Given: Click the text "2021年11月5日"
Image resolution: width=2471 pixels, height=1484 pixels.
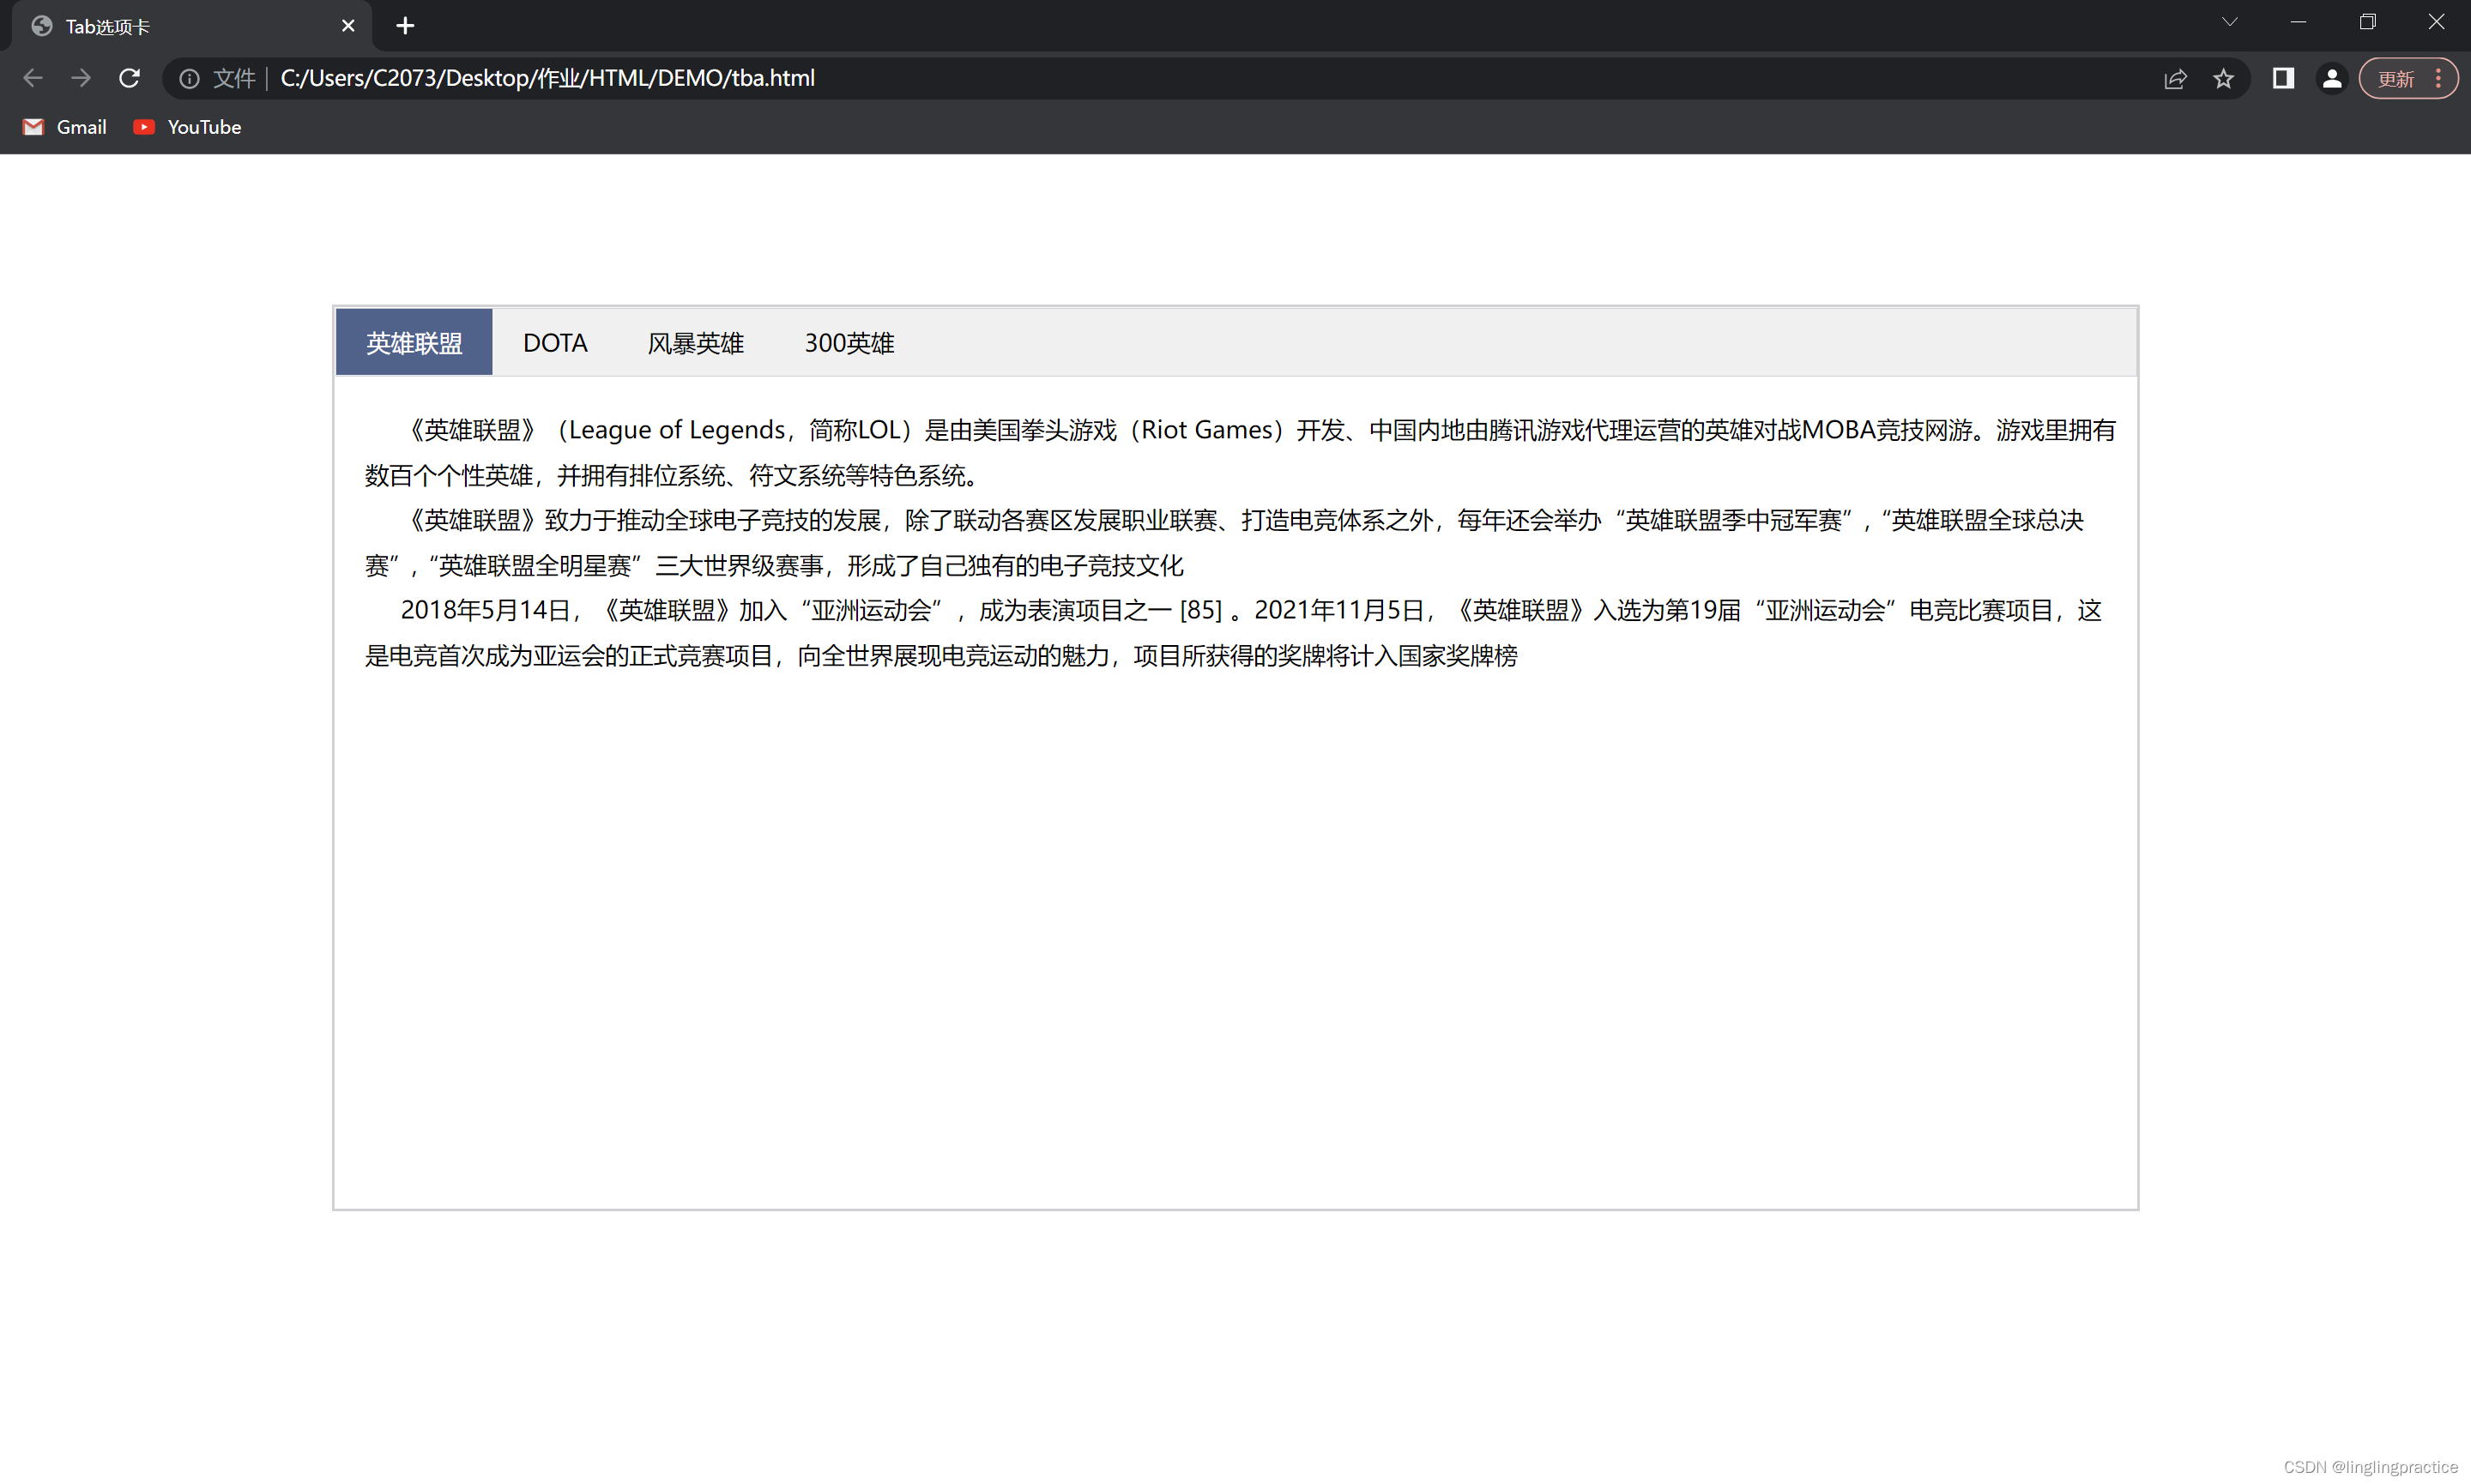Looking at the screenshot, I should pyautogui.click(x=1340, y=610).
